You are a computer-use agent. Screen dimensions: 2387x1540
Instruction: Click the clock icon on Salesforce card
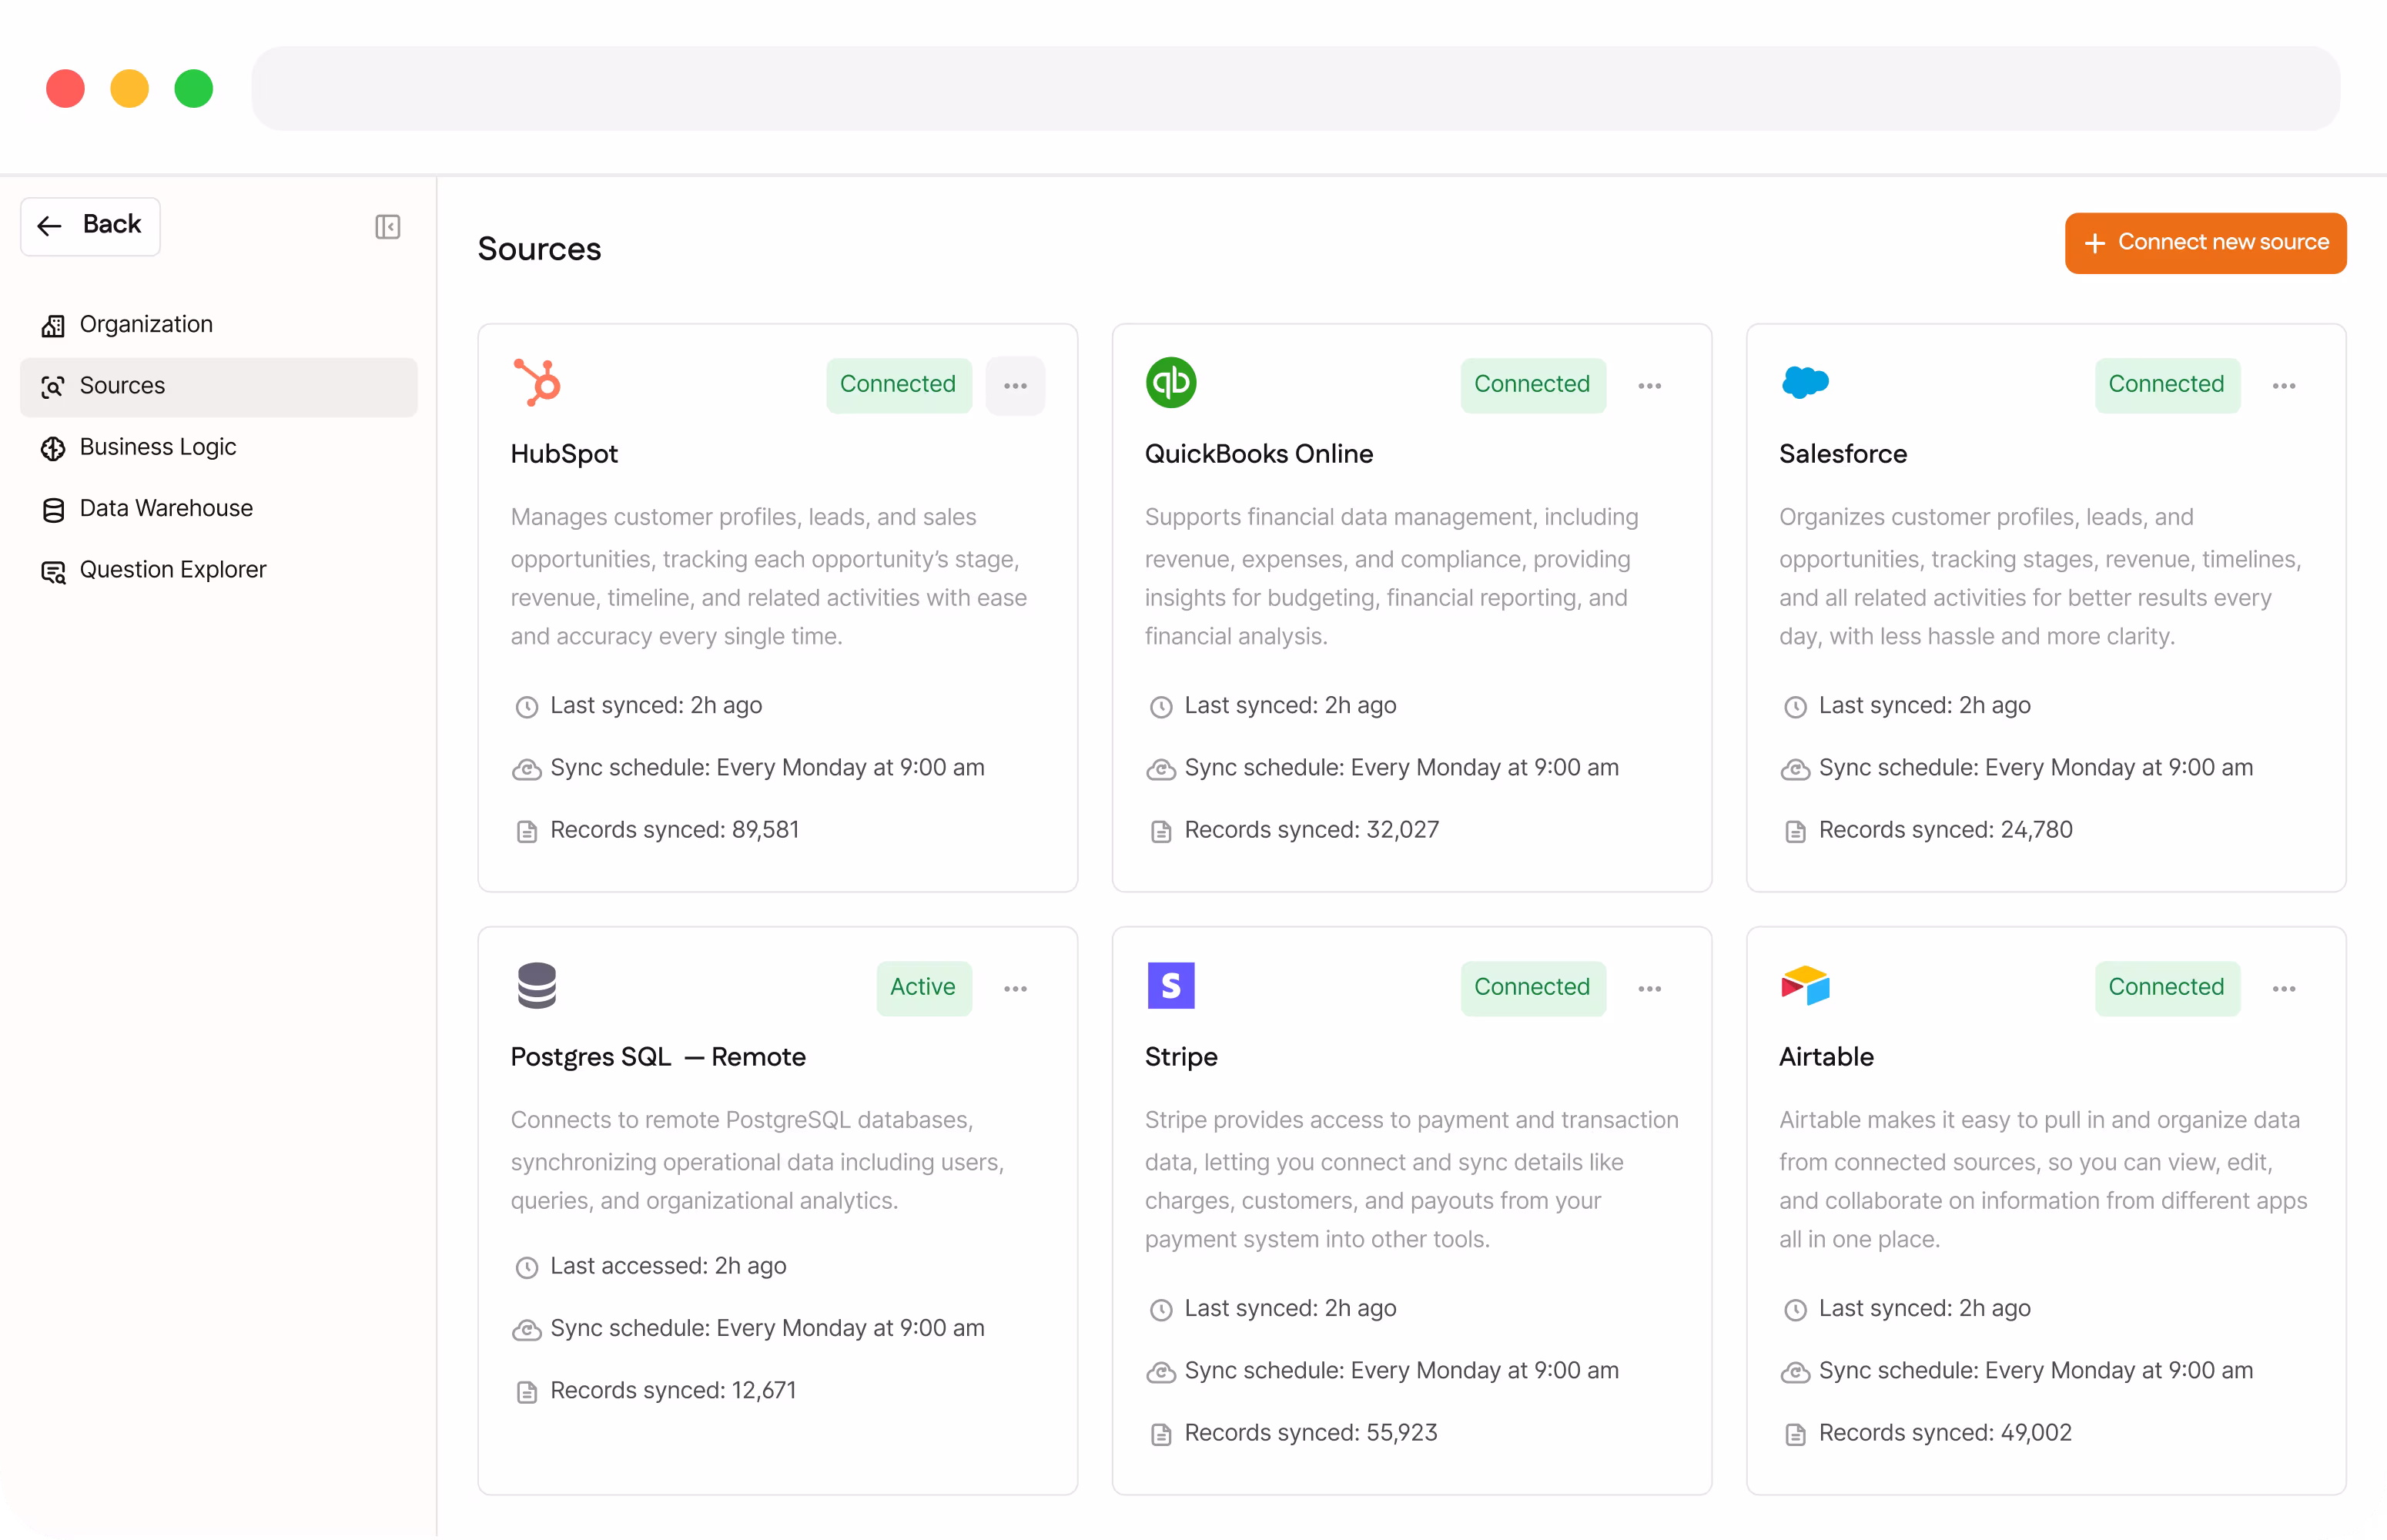click(1795, 707)
